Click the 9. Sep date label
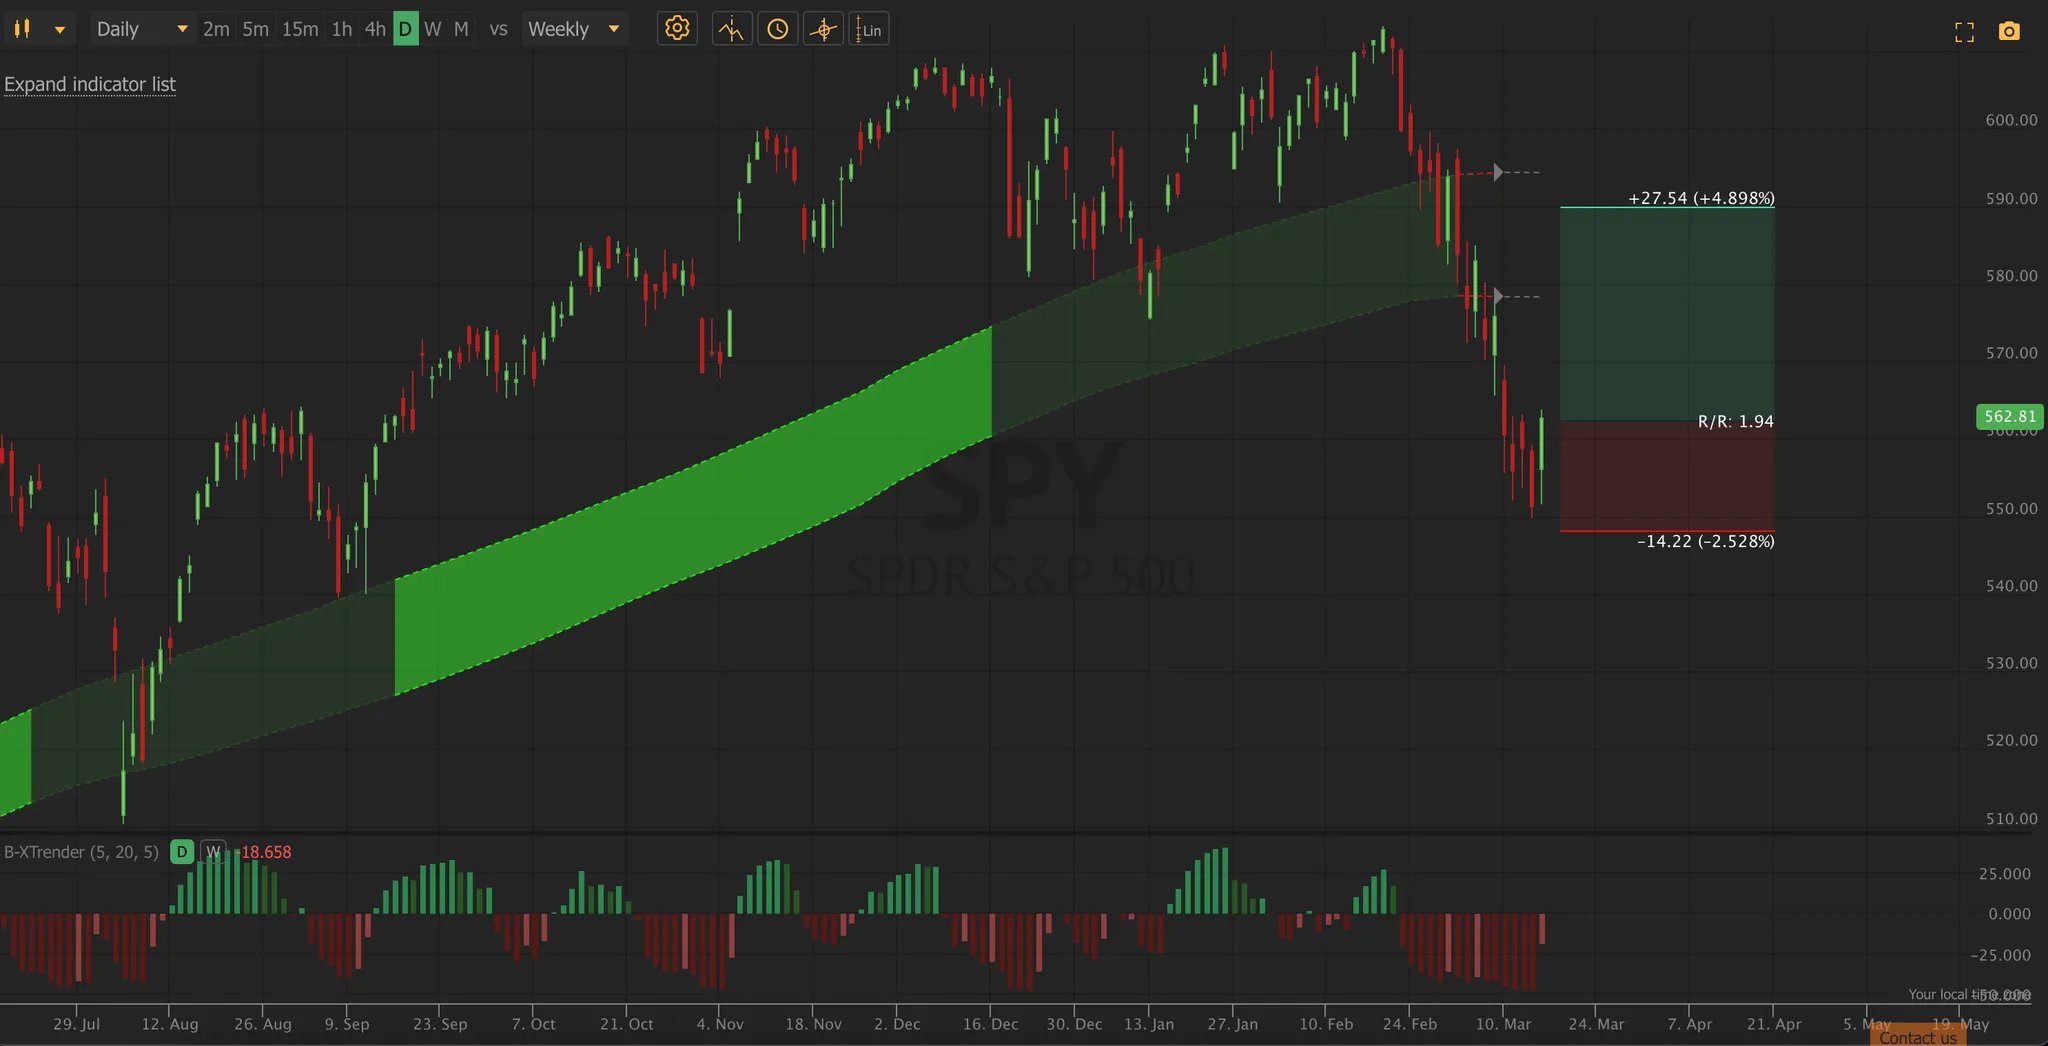Image resolution: width=2048 pixels, height=1046 pixels. 346,1024
